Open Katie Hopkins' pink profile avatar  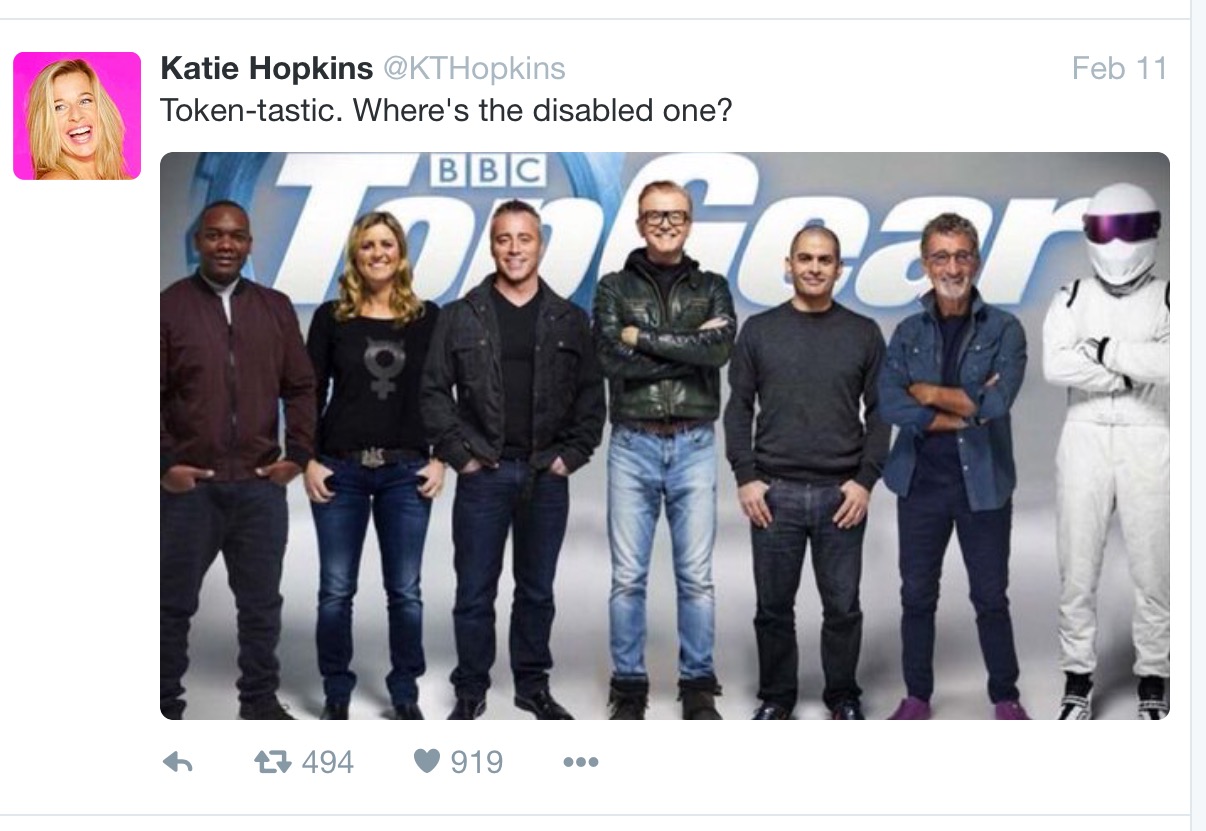coord(77,116)
